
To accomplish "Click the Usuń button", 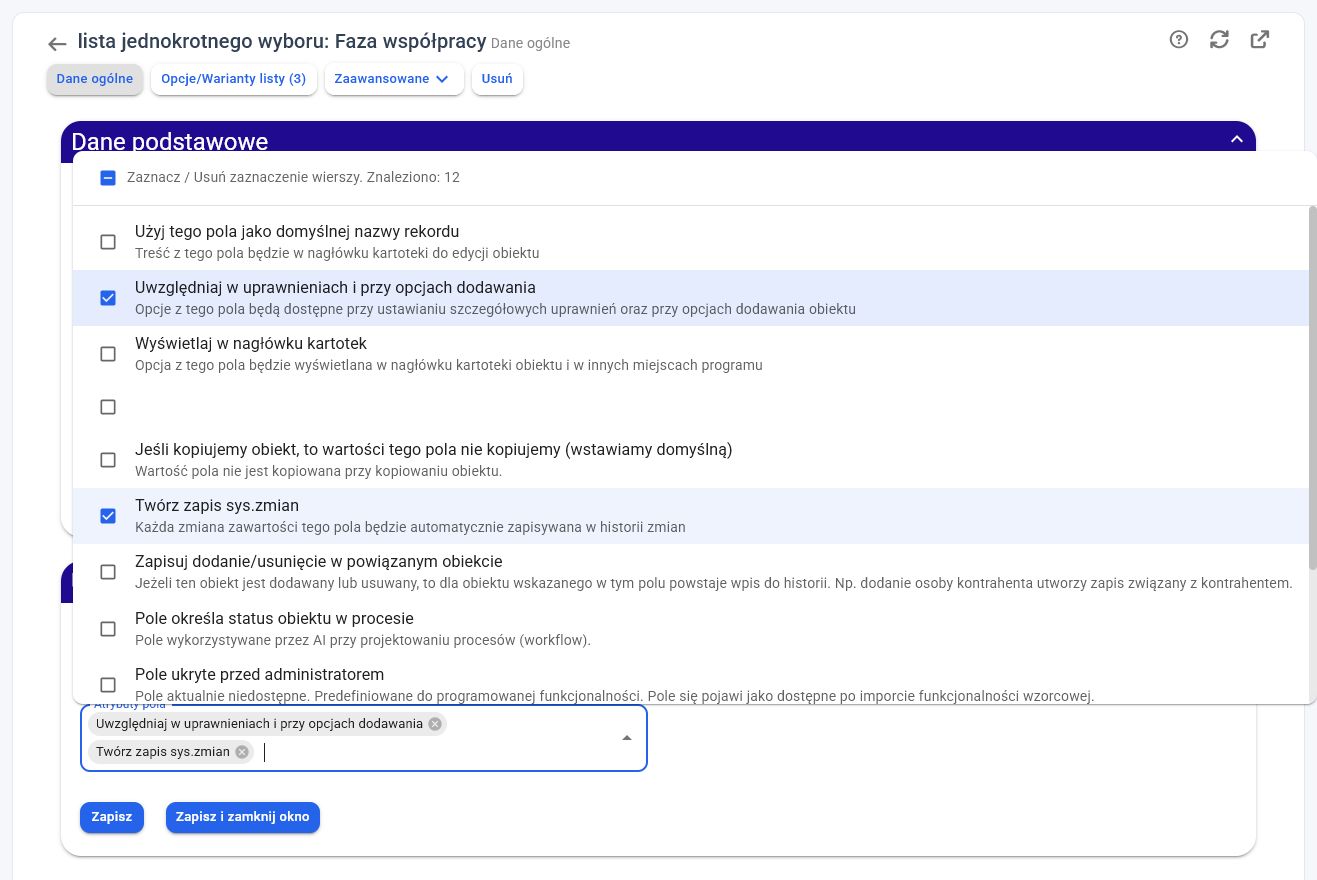I will [497, 79].
